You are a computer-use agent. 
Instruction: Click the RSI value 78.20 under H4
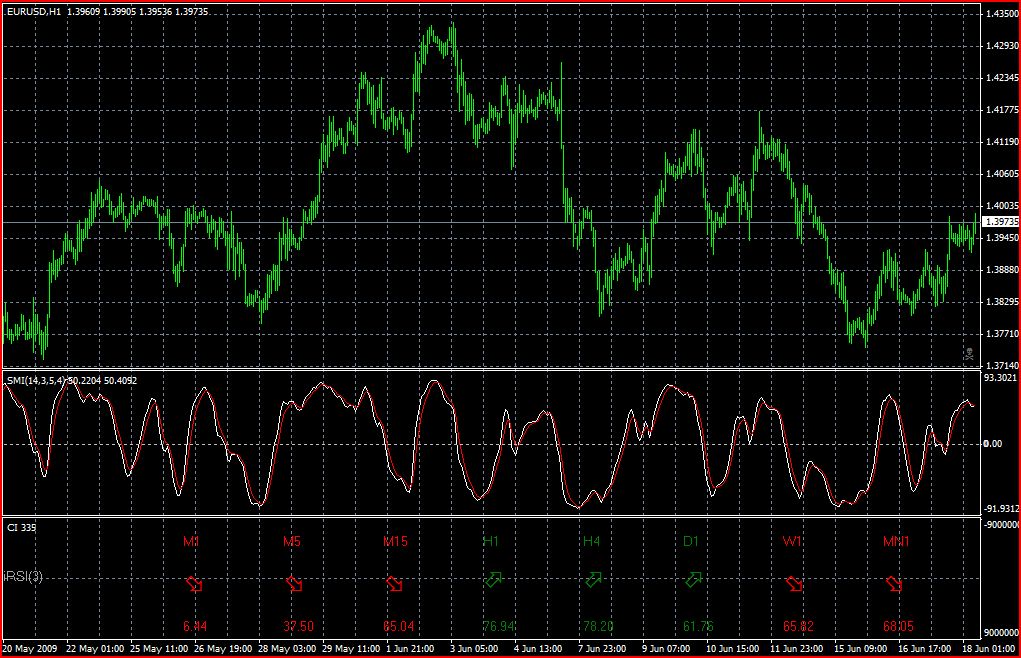tap(598, 626)
